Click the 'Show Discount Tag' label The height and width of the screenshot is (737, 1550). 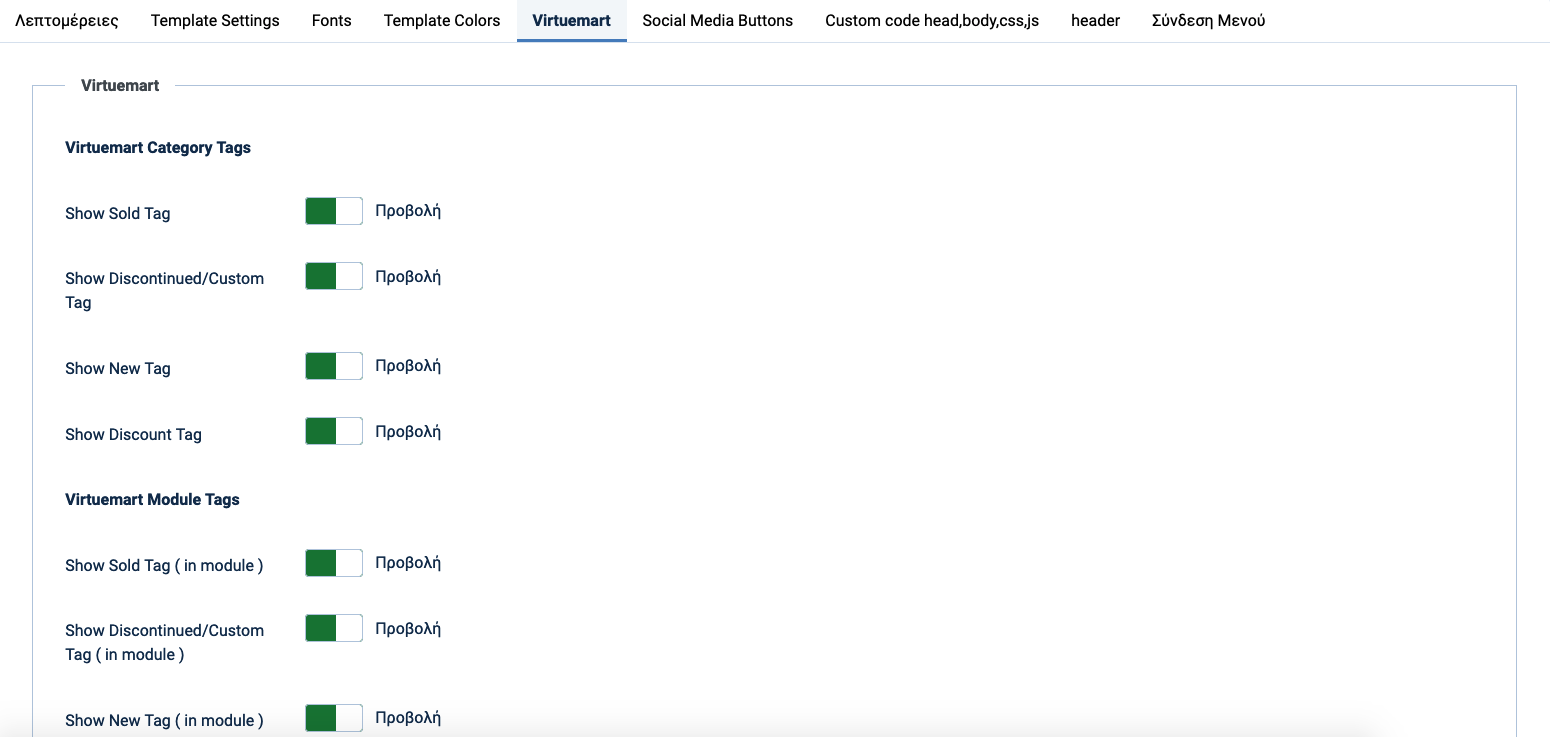(x=133, y=435)
